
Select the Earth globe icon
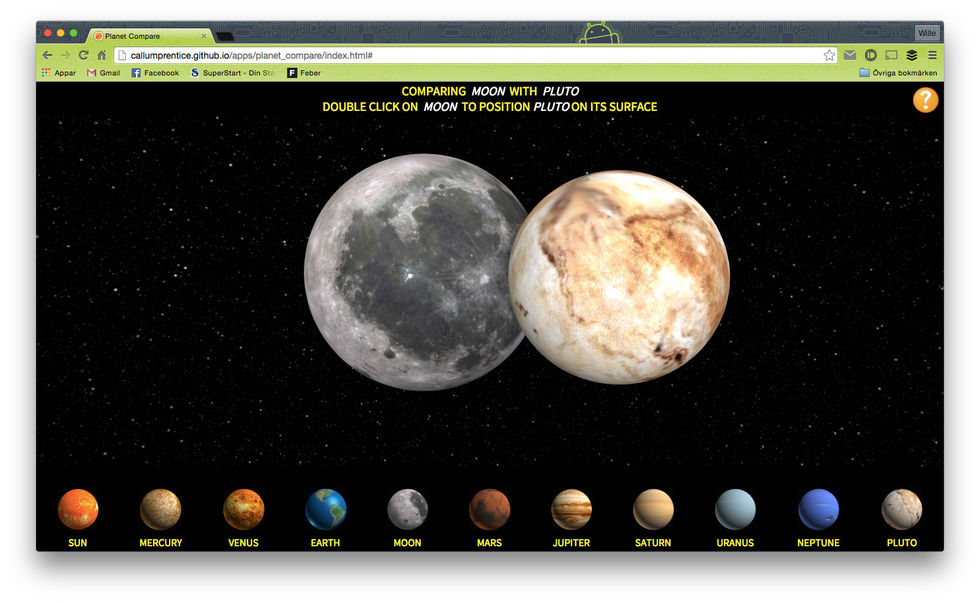pos(325,509)
